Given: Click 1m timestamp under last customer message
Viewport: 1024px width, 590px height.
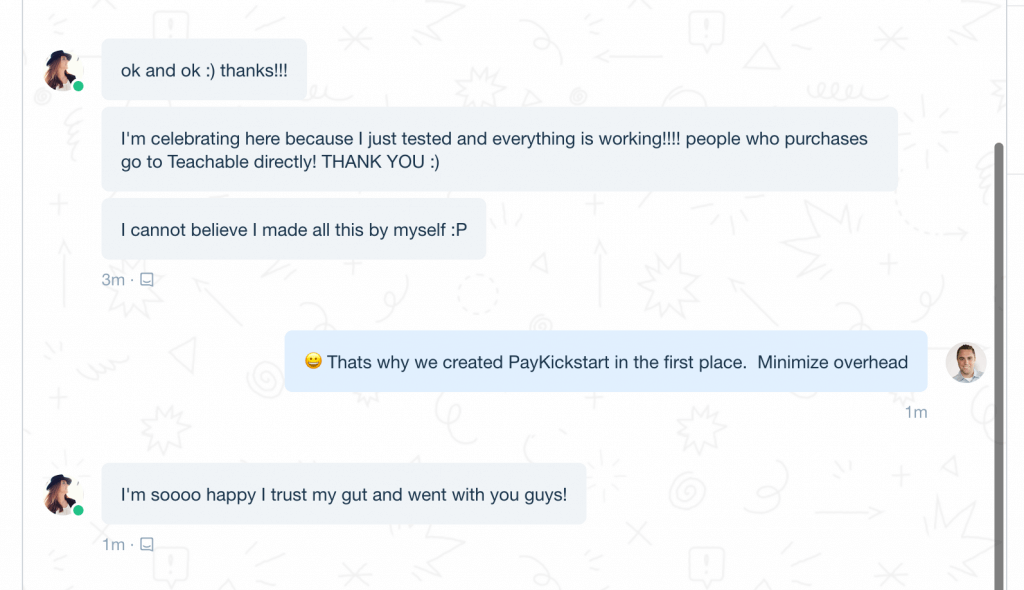Looking at the screenshot, I should (x=113, y=544).
